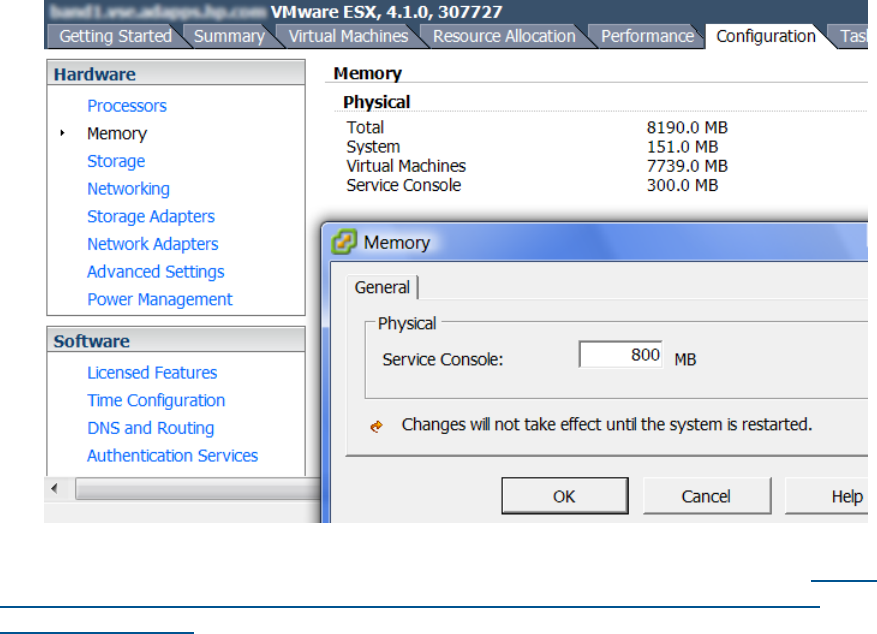Select the Performance tab

[x=647, y=36]
